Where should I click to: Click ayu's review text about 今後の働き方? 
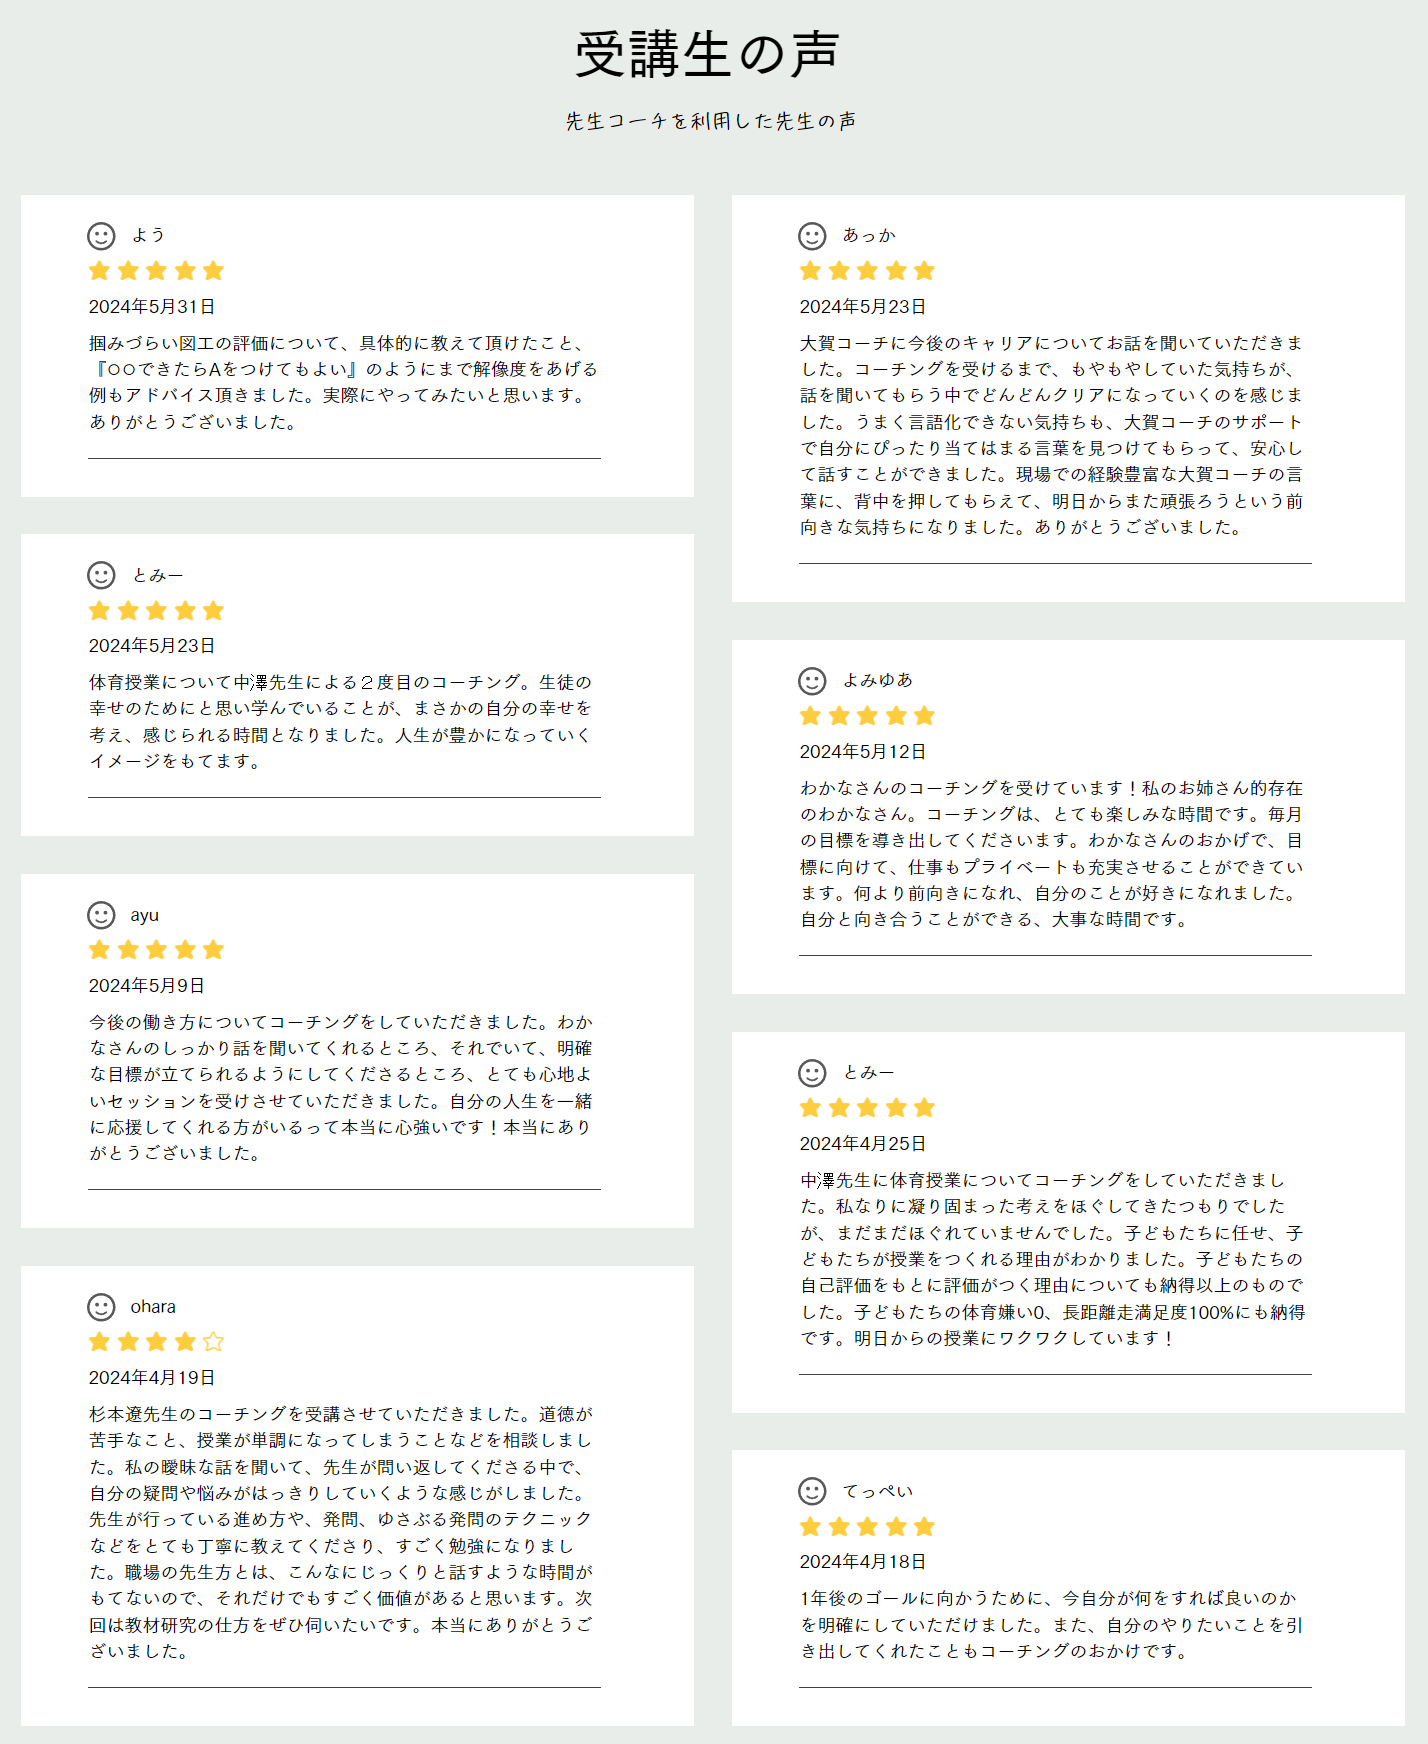point(341,1087)
